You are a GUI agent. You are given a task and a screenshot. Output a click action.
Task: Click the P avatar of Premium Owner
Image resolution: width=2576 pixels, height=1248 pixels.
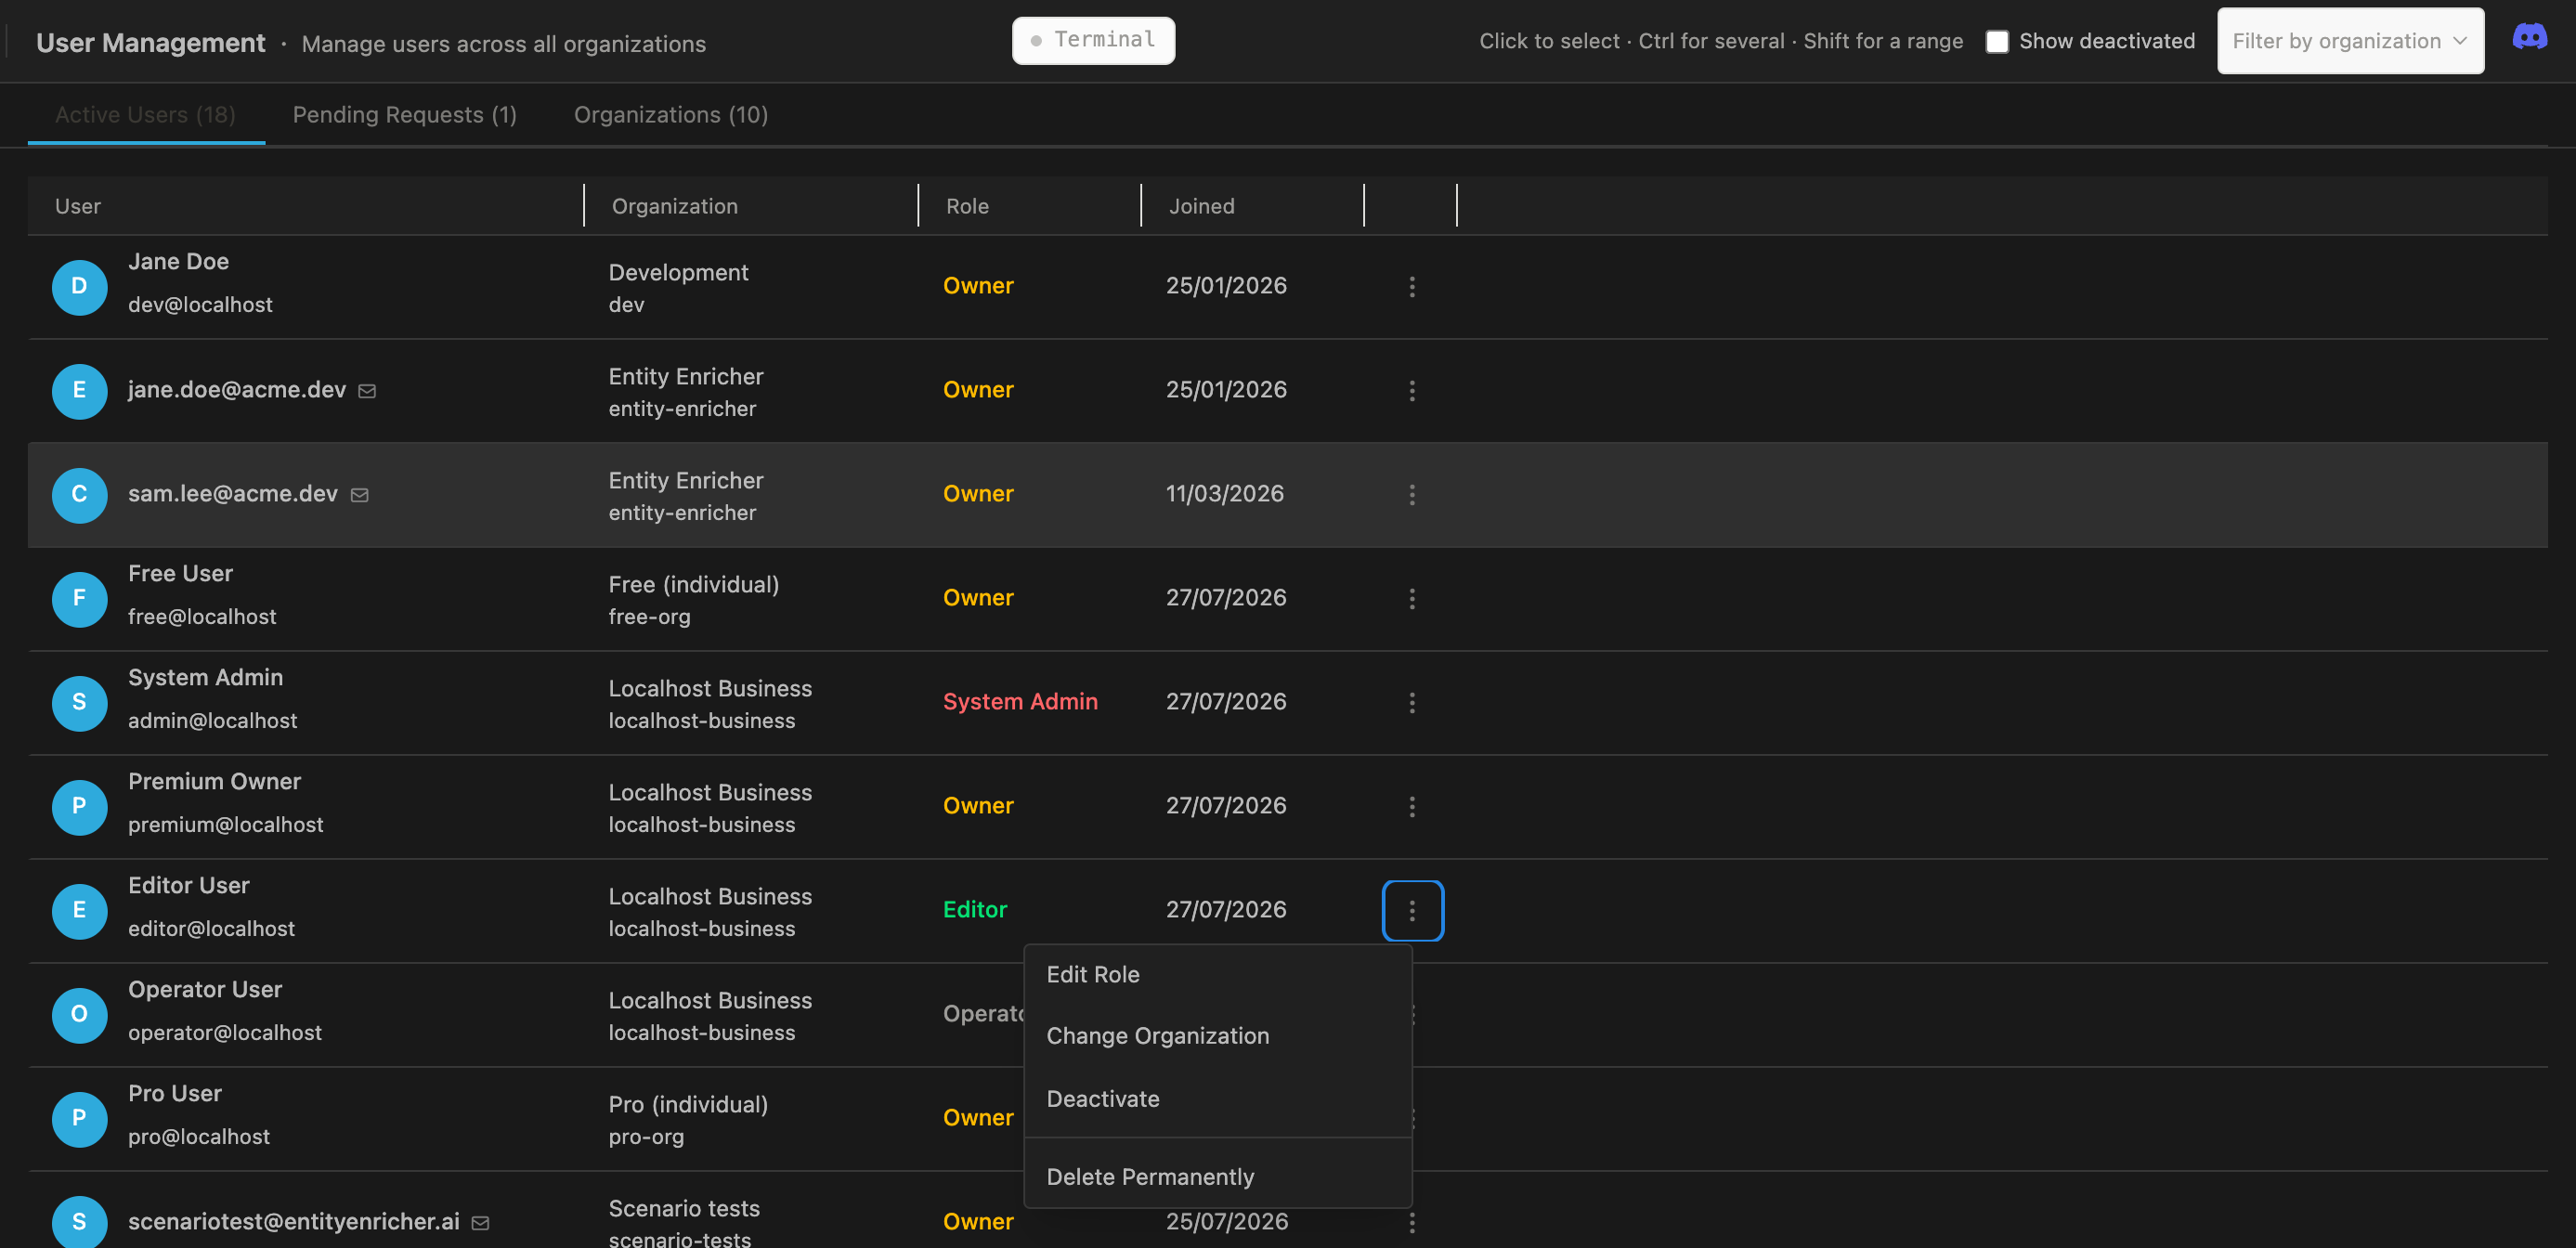click(x=79, y=807)
